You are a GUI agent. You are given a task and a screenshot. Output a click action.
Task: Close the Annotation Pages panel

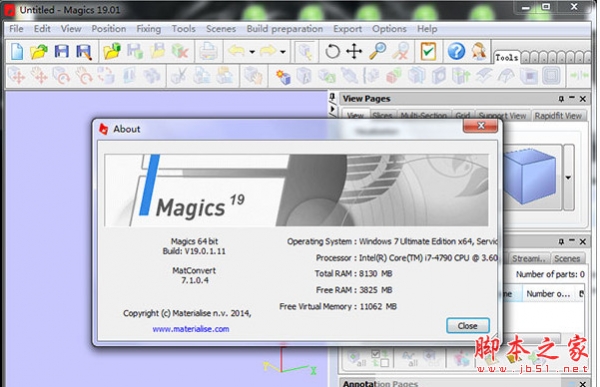click(582, 383)
